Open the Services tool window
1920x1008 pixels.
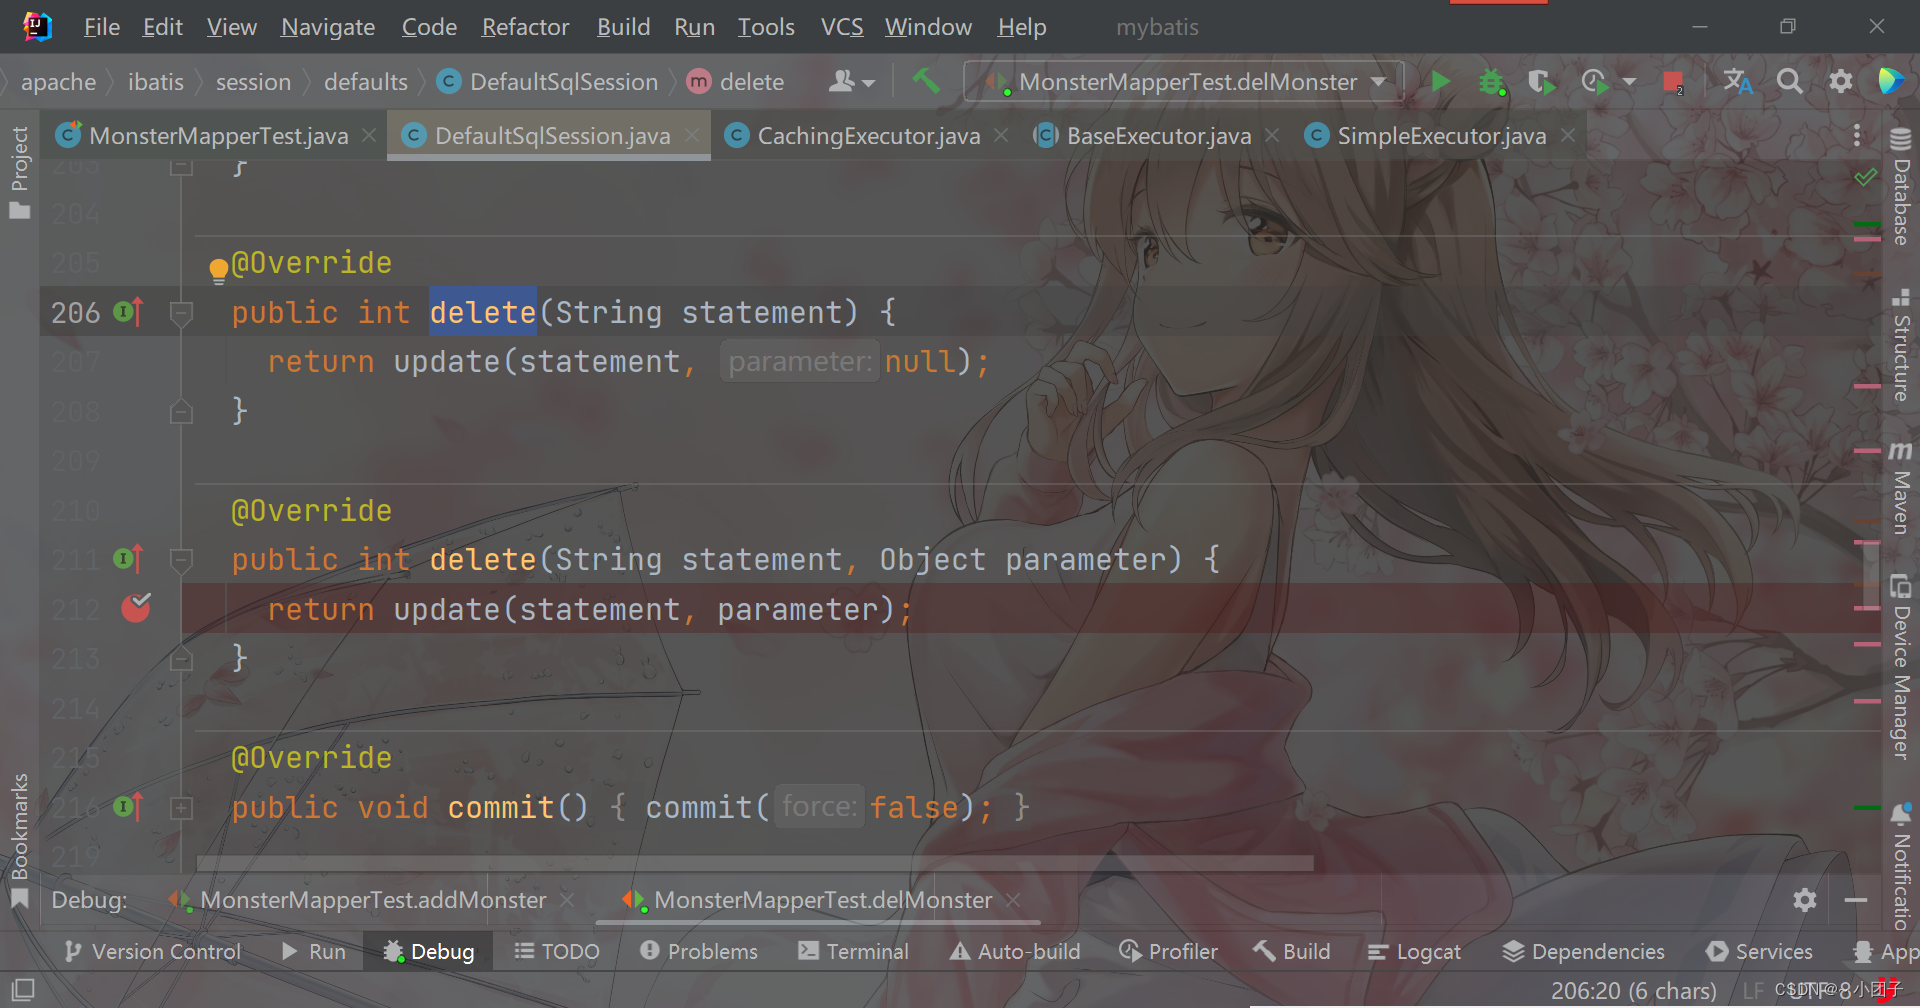(1760, 951)
